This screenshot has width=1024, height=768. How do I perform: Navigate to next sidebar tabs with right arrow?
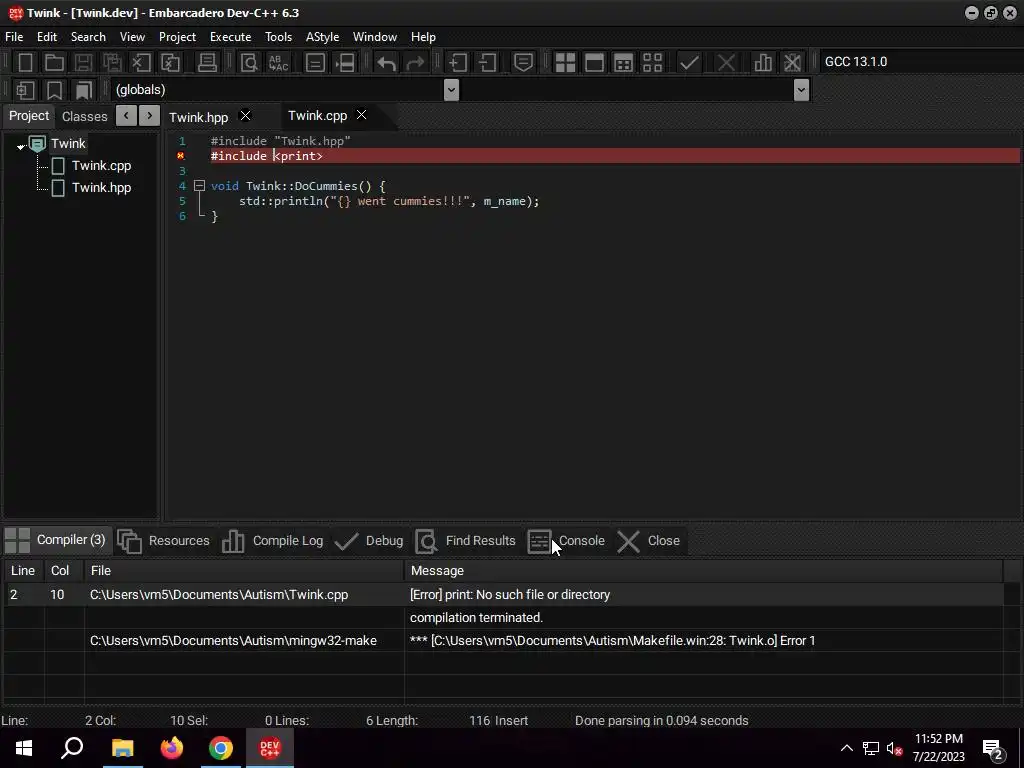tap(150, 116)
